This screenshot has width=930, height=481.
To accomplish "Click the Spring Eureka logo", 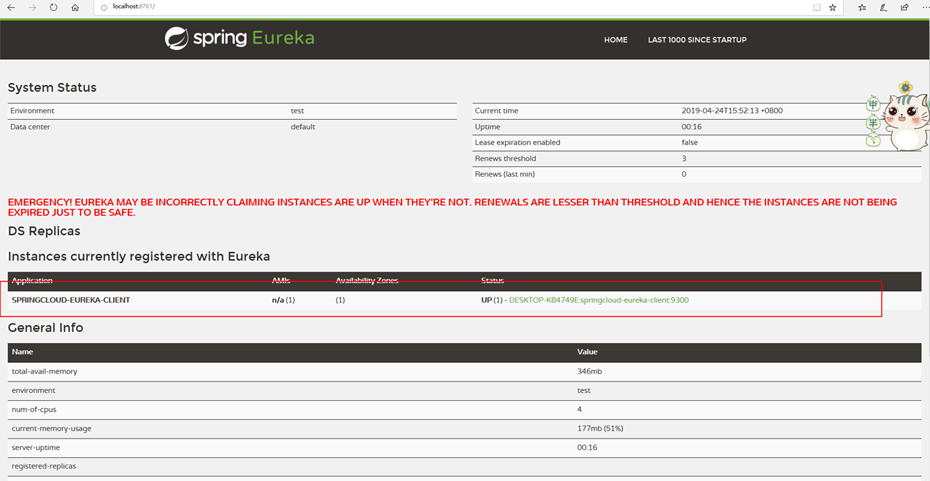I will (239, 39).
